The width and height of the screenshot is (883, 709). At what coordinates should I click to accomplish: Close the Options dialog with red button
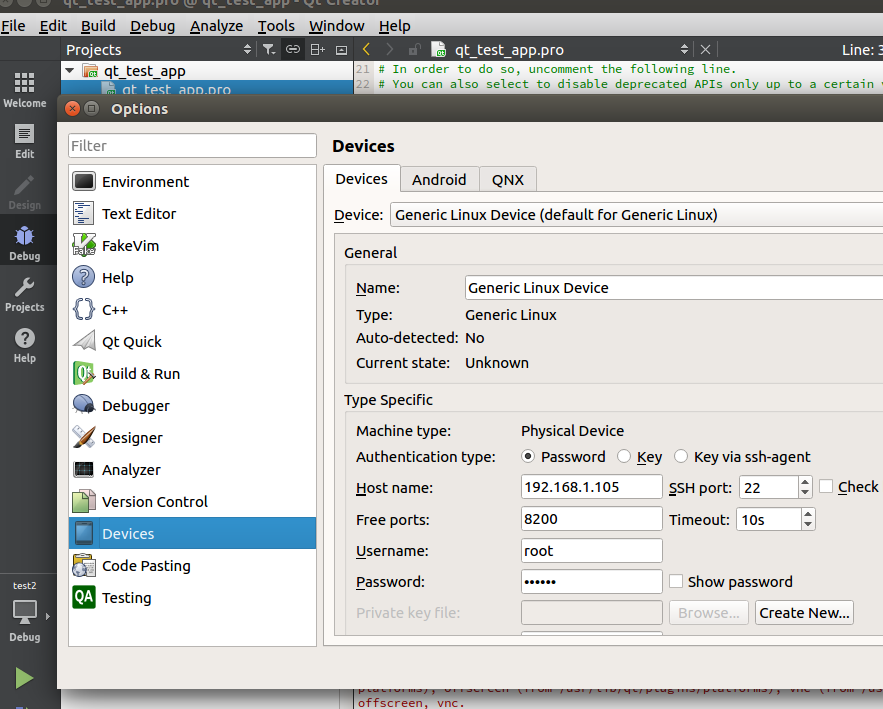(72, 109)
